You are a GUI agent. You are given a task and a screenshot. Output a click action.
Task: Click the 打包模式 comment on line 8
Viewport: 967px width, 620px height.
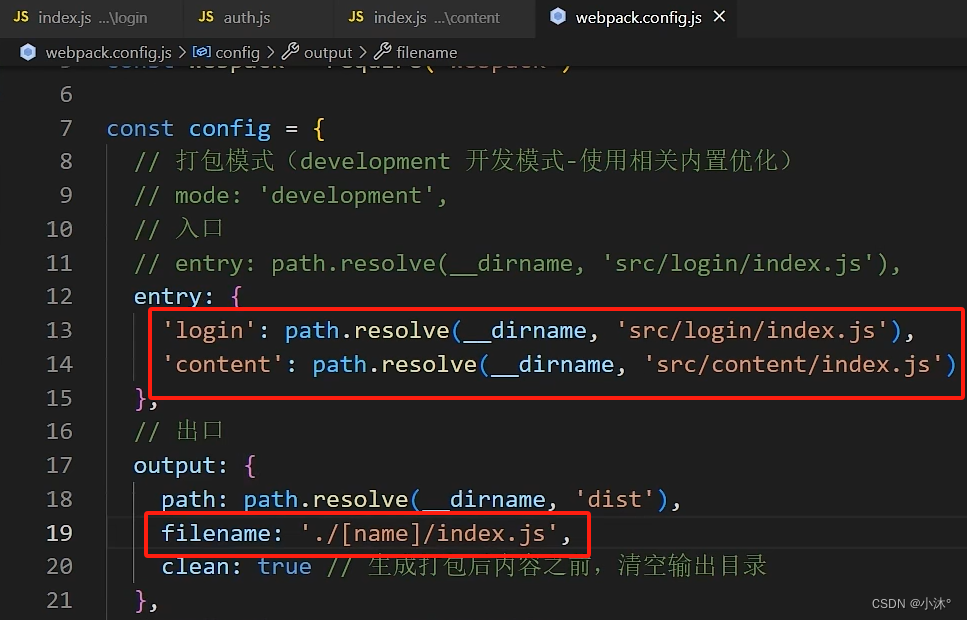coord(464,162)
